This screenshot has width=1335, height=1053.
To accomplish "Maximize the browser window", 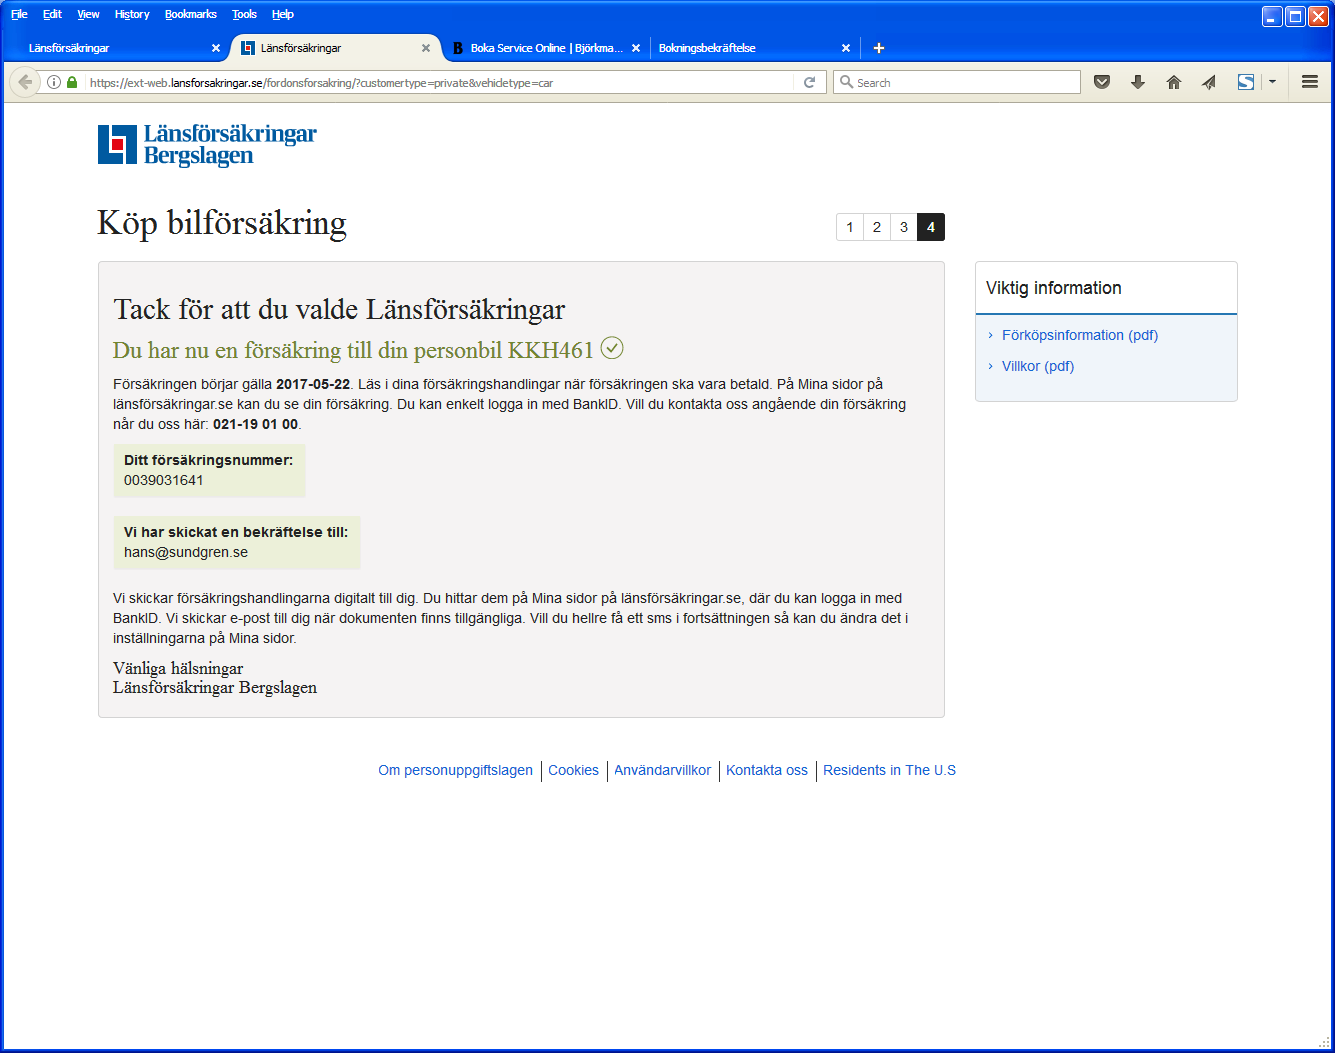I will tap(1295, 16).
